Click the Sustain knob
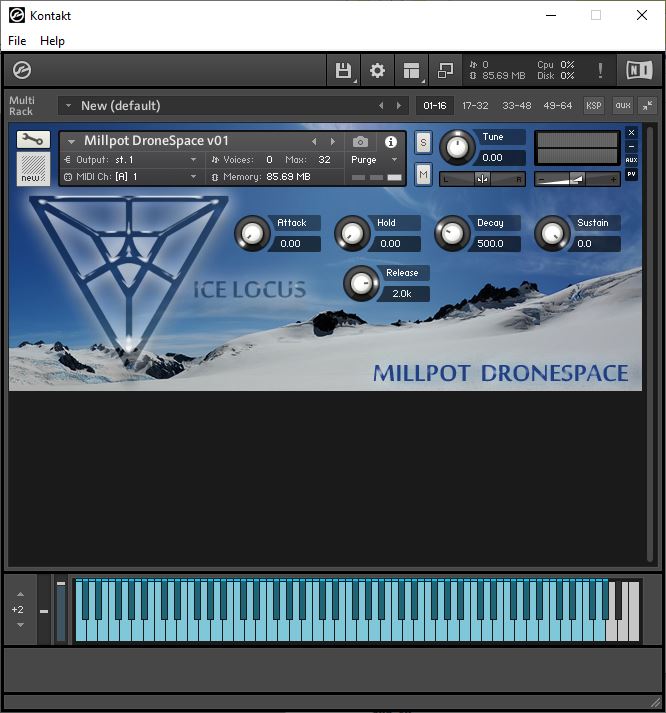Screen dimensions: 666x713 552,234
